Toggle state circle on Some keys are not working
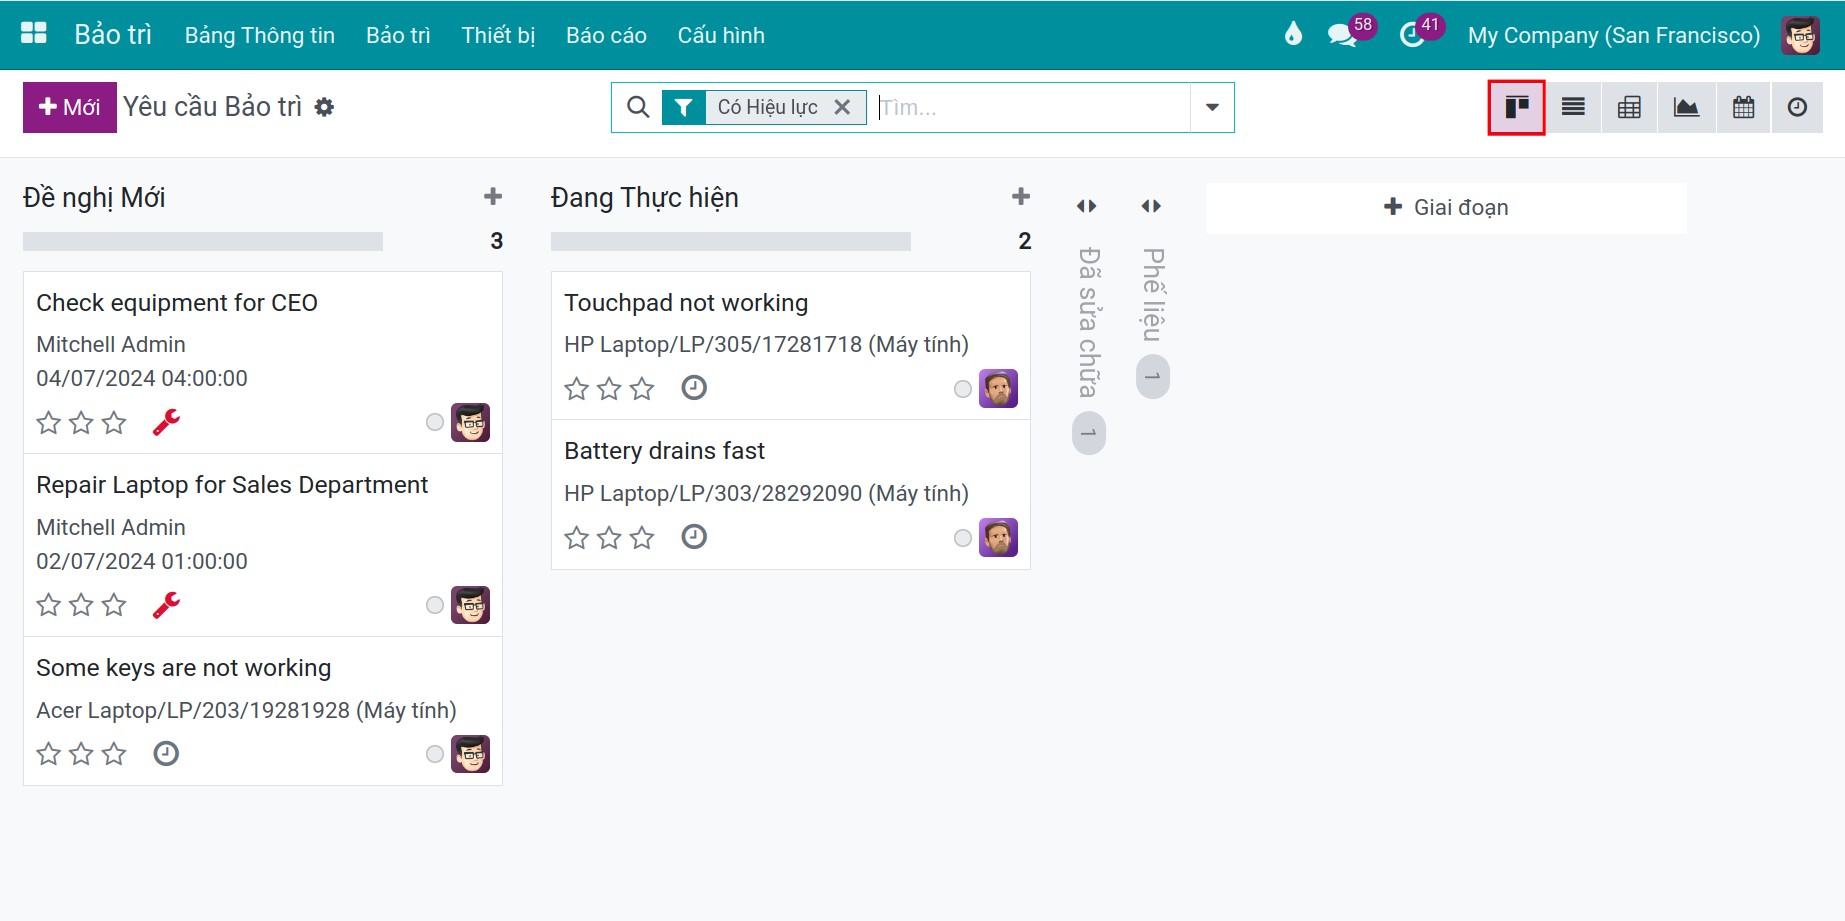1845x921 pixels. tap(435, 754)
